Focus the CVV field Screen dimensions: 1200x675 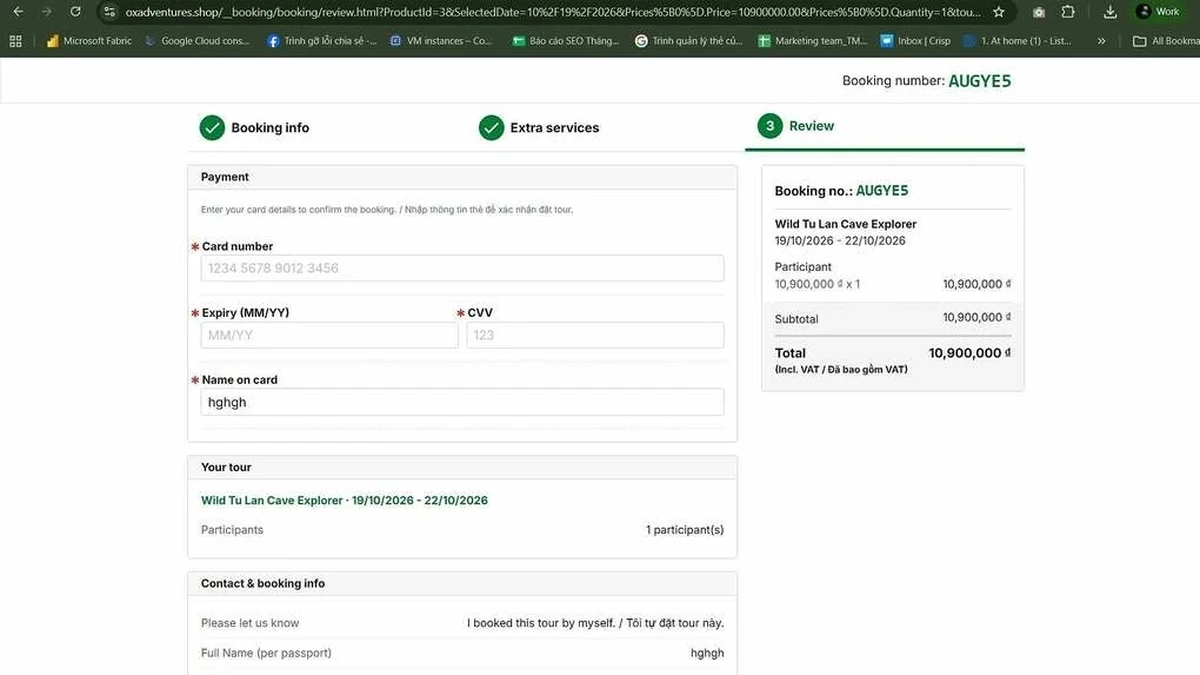tap(595, 335)
